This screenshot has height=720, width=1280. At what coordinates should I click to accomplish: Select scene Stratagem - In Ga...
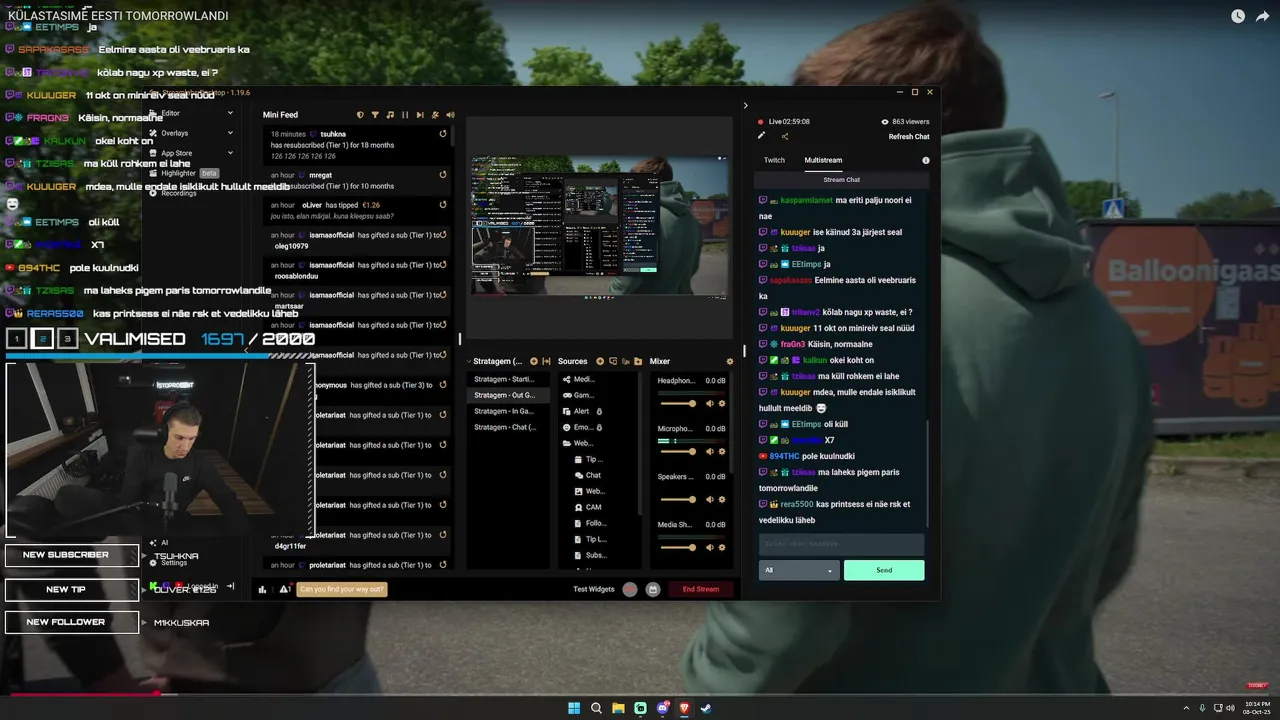pyautogui.click(x=506, y=411)
